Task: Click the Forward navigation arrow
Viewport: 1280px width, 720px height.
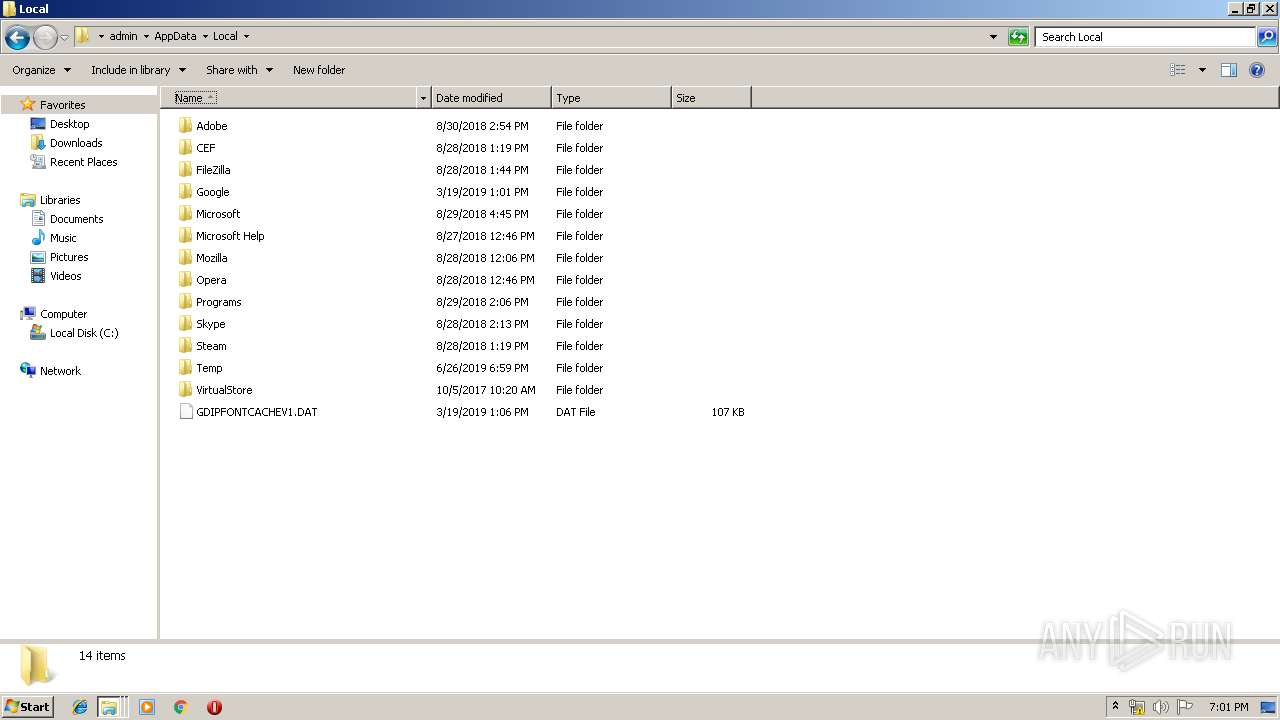Action: (x=45, y=38)
